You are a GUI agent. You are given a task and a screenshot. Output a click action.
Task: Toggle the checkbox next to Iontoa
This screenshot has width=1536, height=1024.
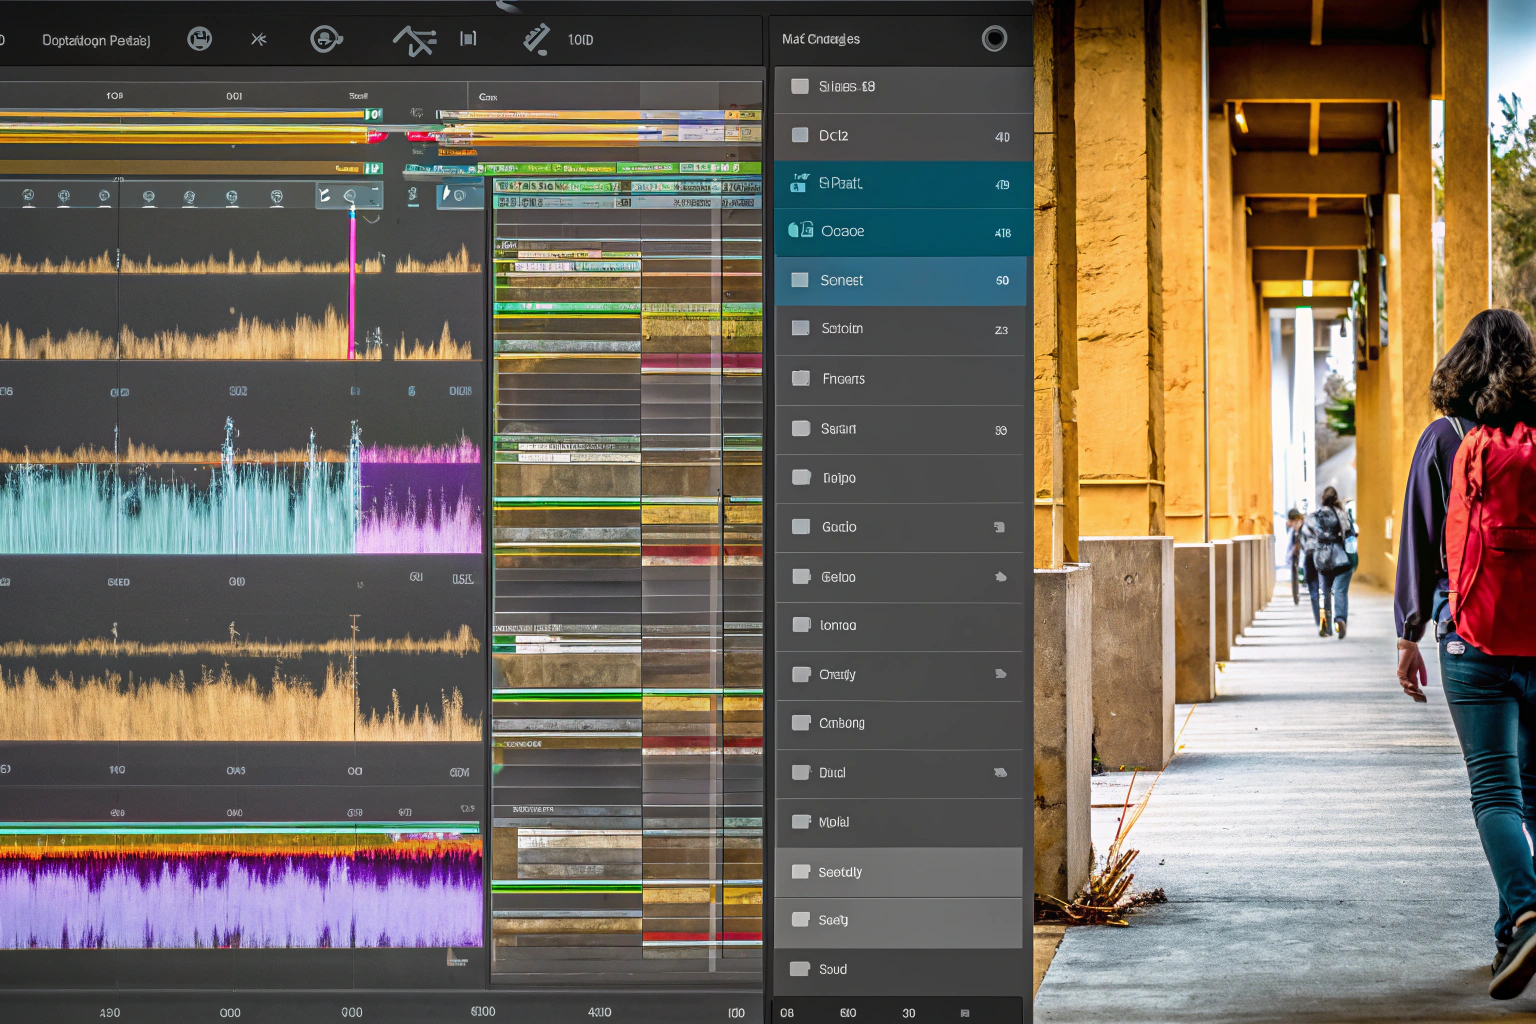(x=800, y=625)
